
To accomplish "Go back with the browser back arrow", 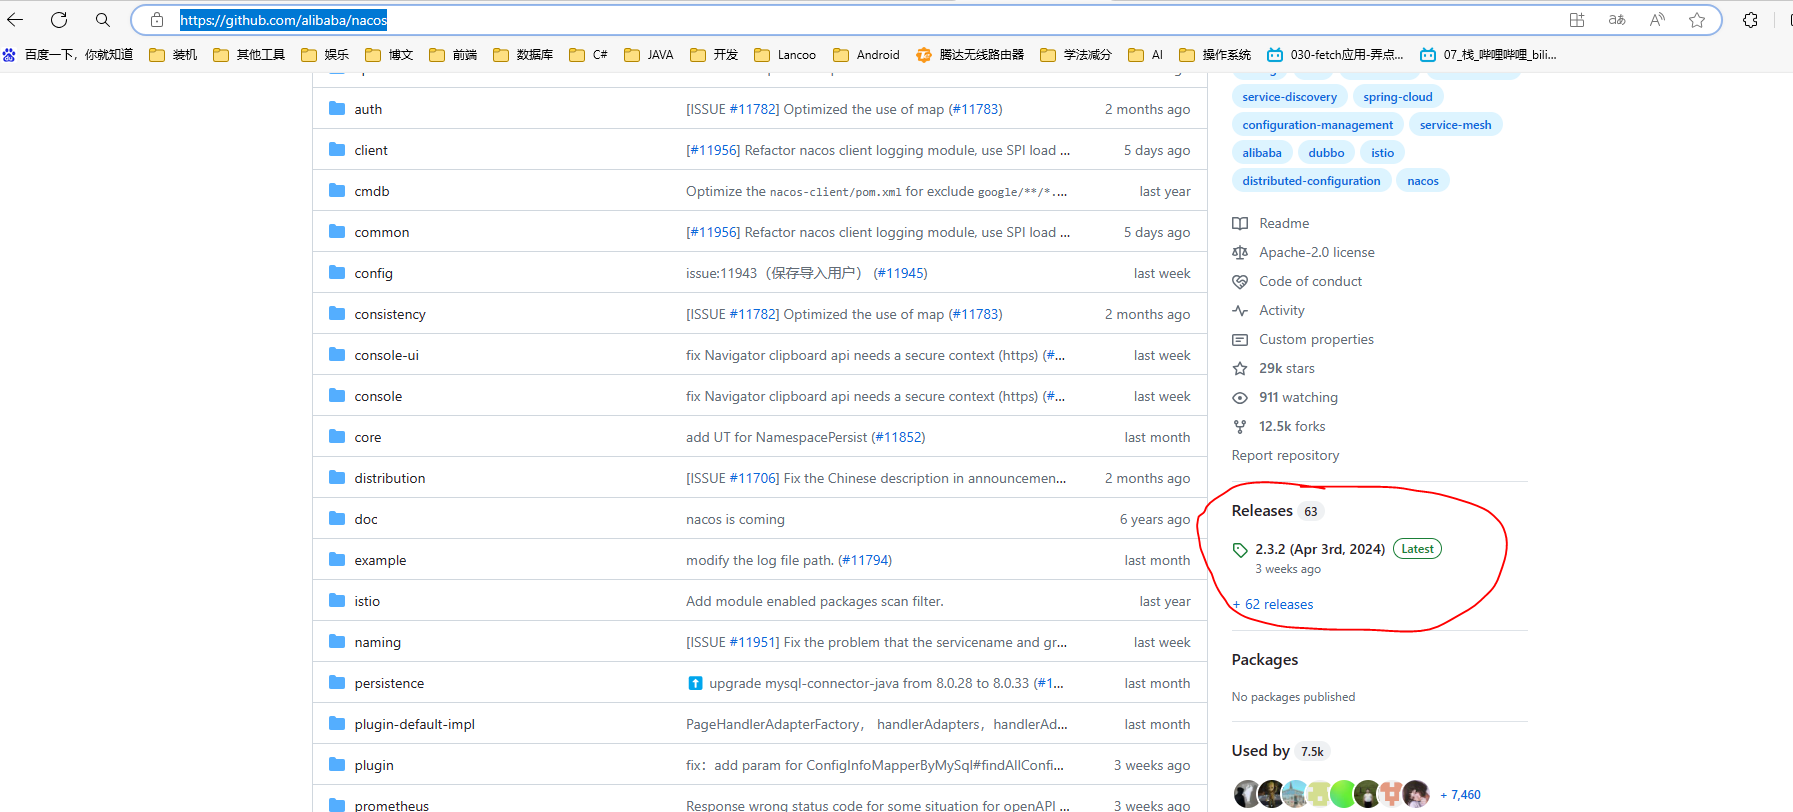I will (15, 20).
